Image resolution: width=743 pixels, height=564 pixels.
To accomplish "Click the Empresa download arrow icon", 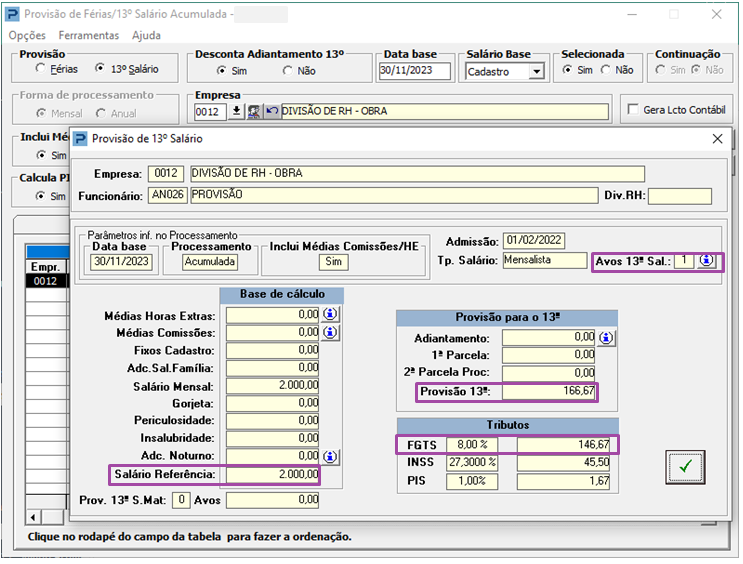I will click(237, 111).
